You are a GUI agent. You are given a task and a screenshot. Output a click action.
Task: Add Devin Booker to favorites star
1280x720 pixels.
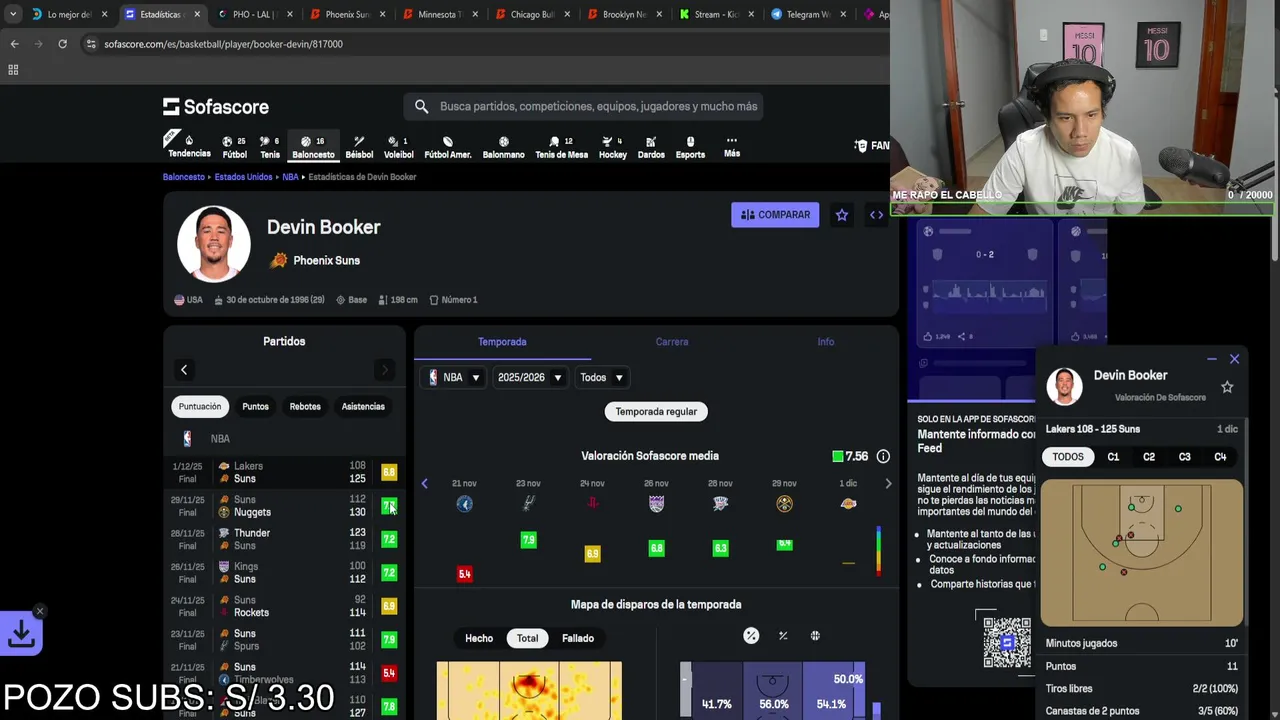pyautogui.click(x=842, y=215)
